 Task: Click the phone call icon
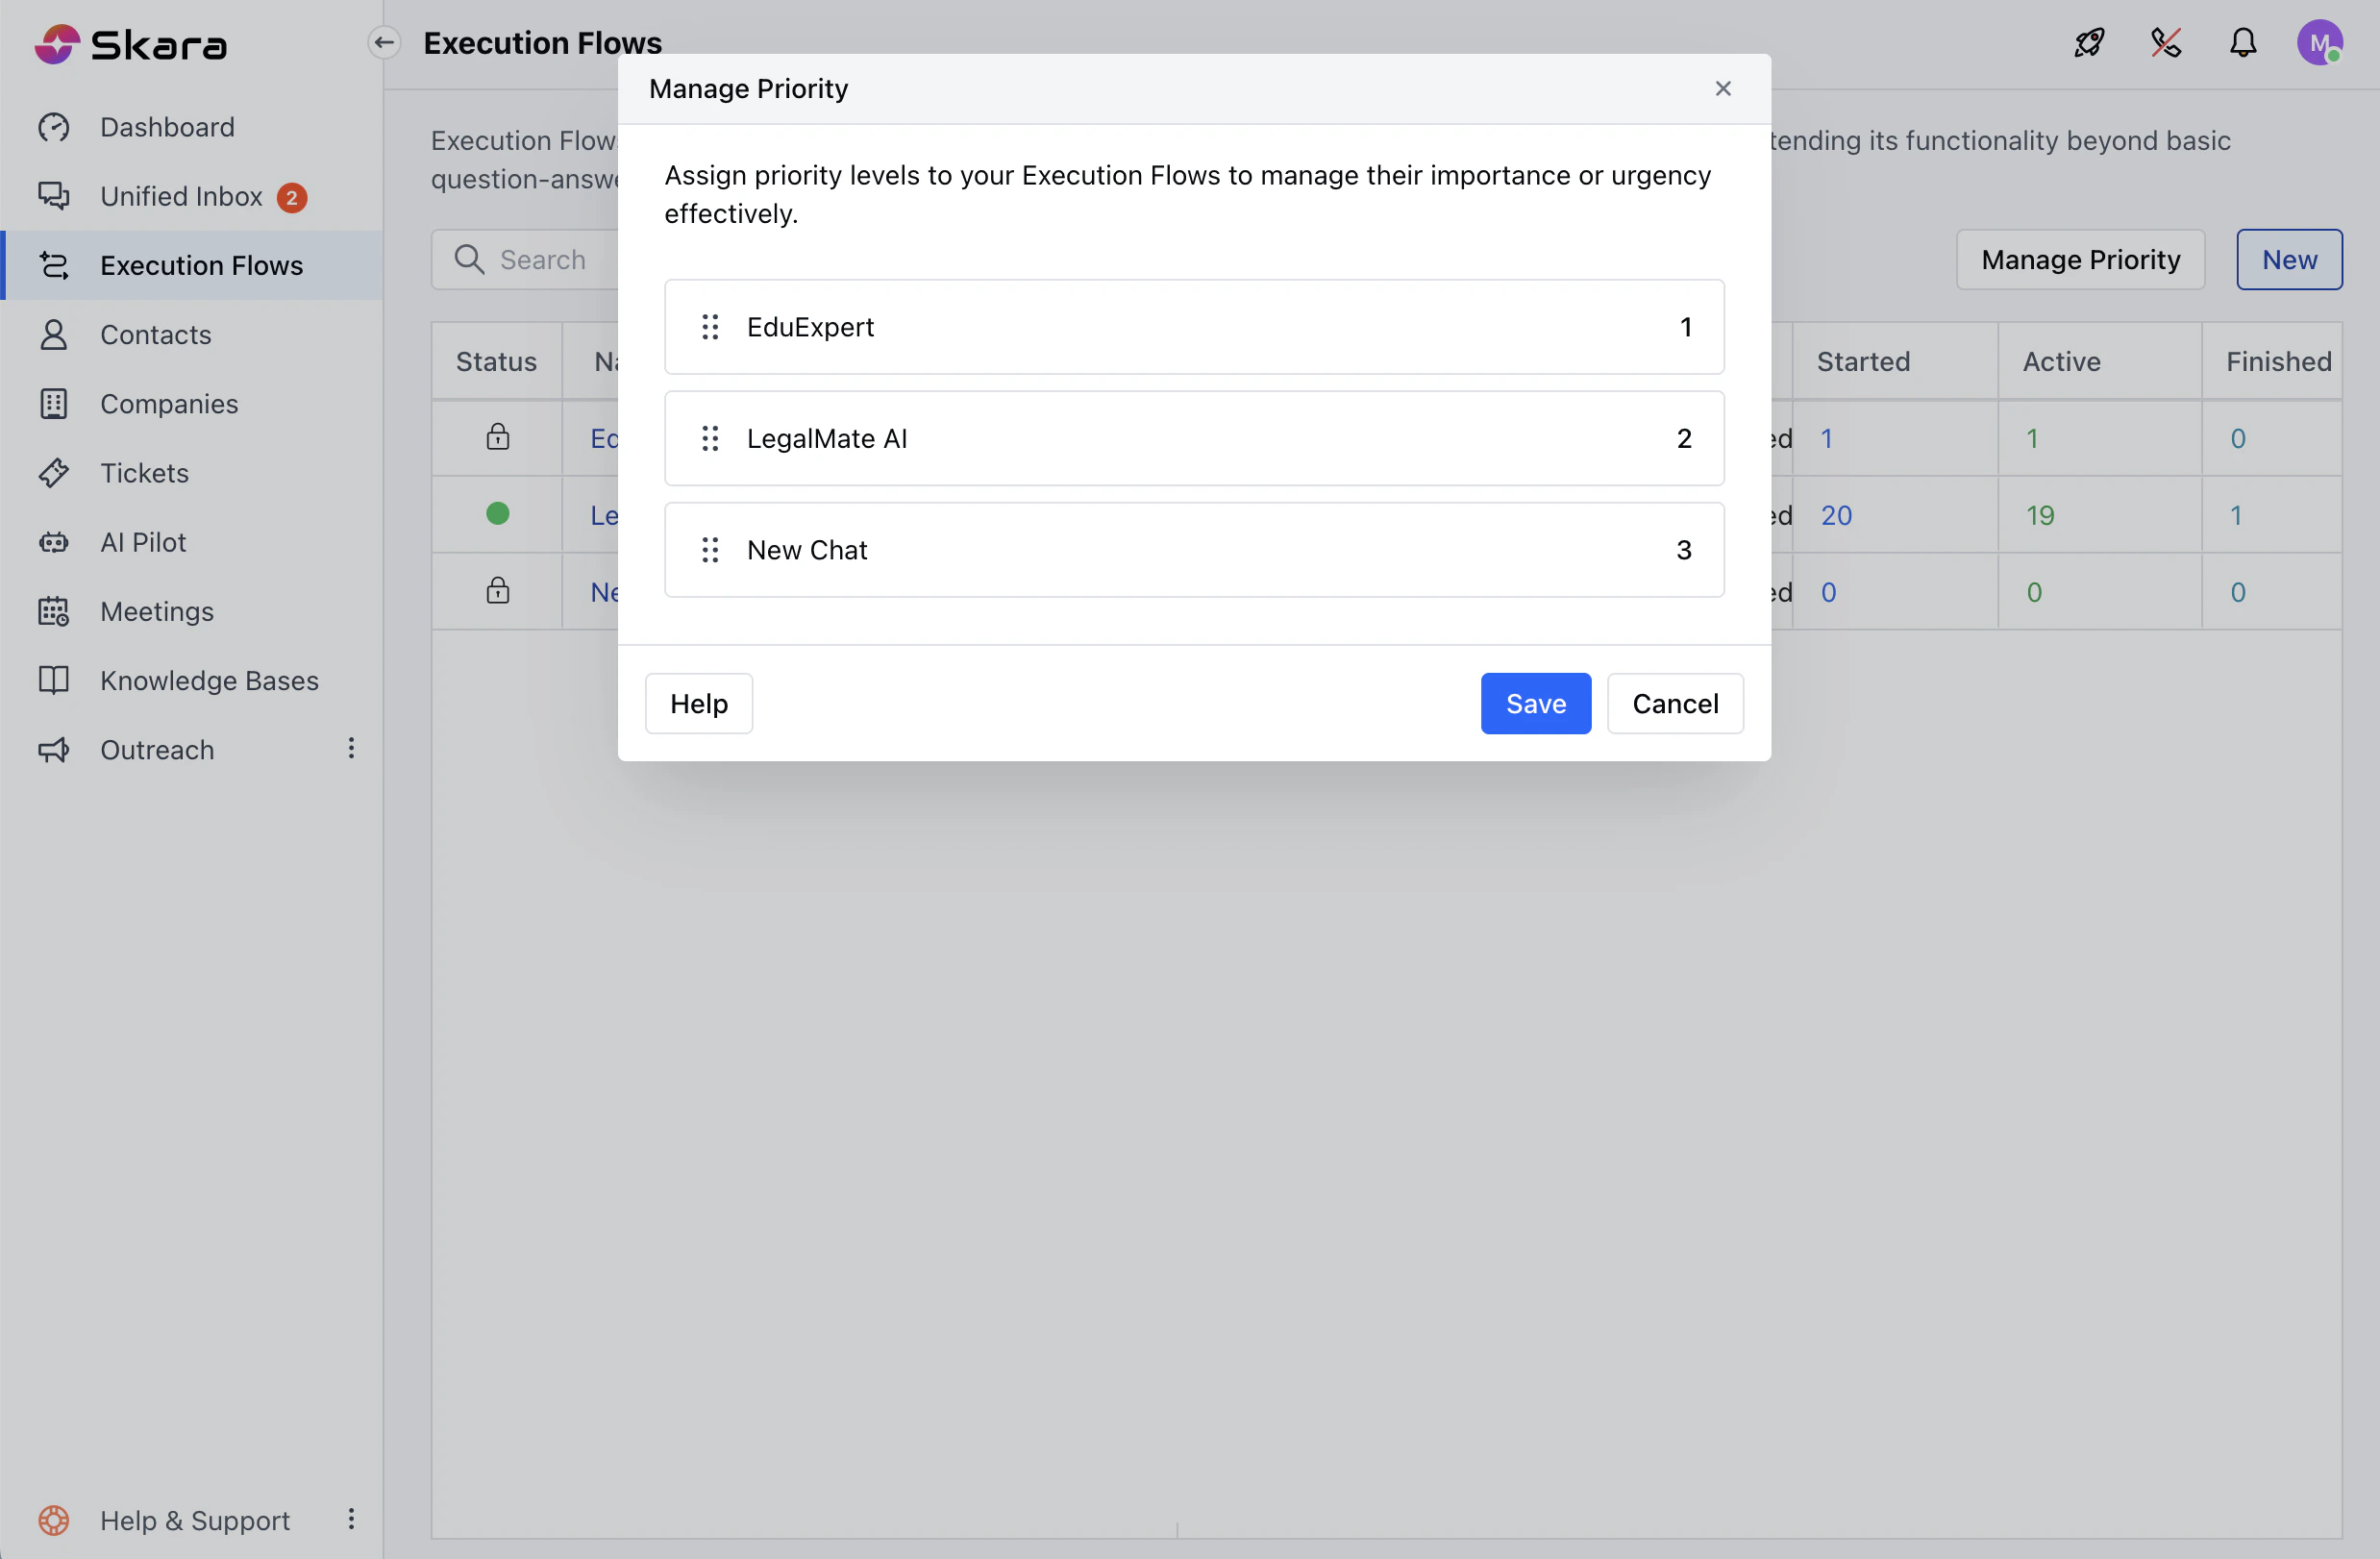click(2165, 43)
